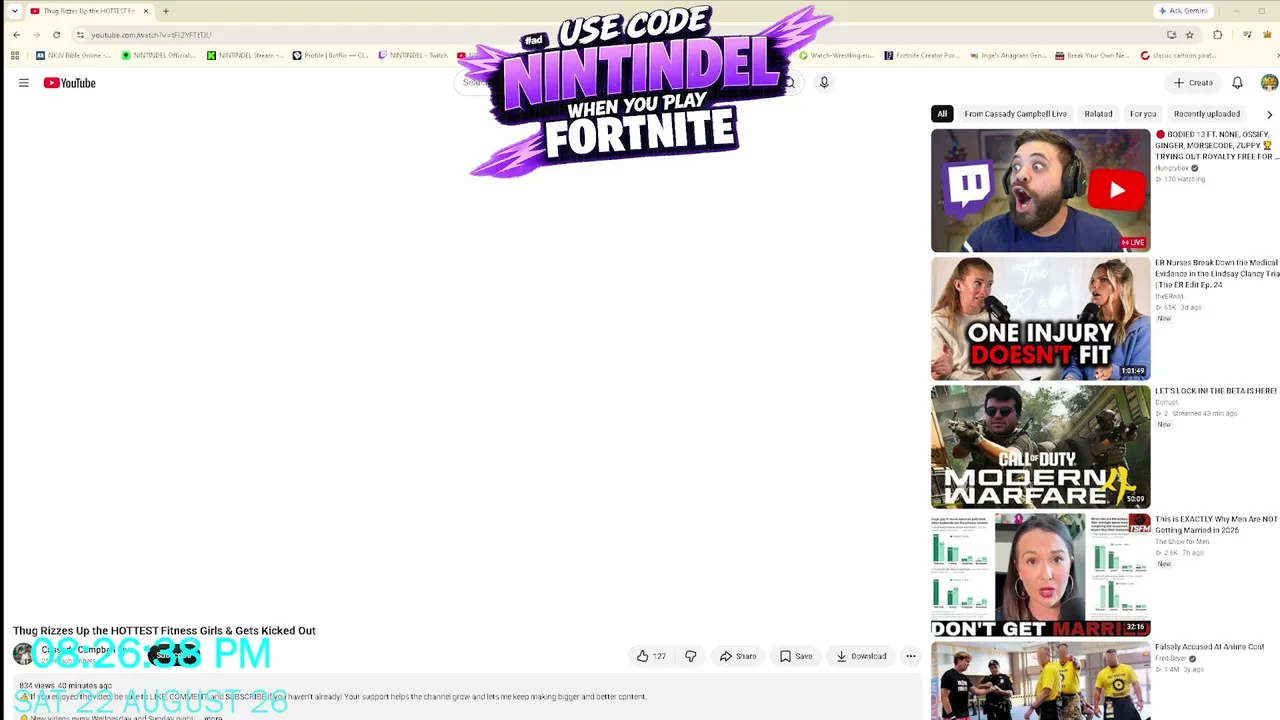Open 'ER Nurses Break Down' video title
Screen dimensions: 1280x720
tap(1216, 274)
